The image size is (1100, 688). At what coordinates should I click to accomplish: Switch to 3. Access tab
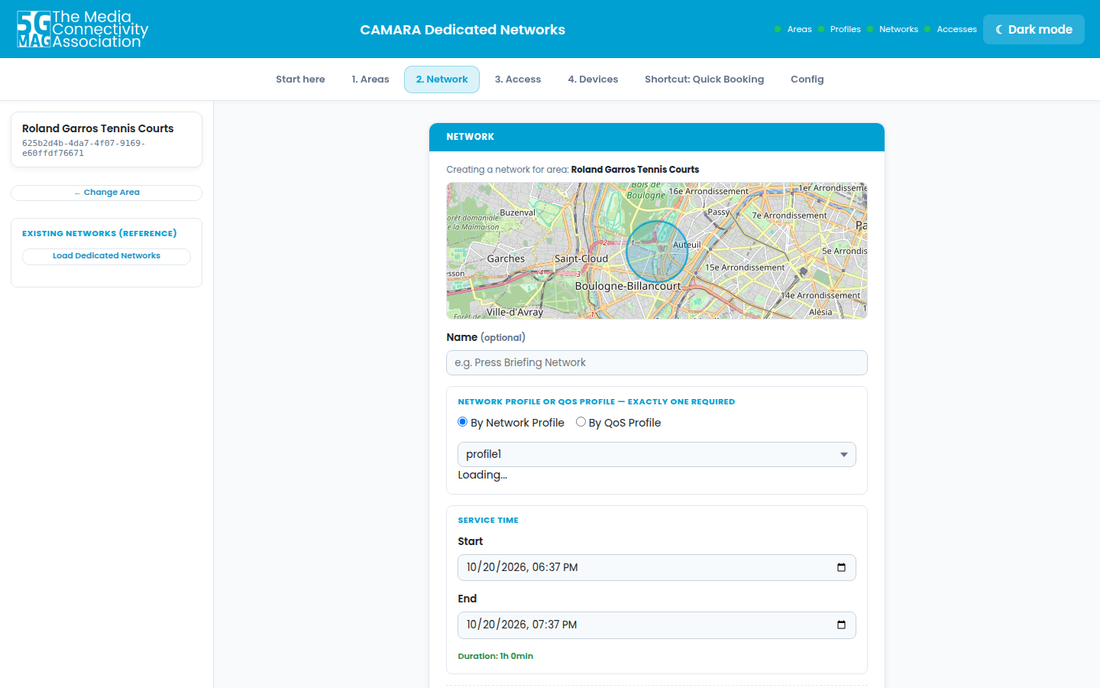pos(518,79)
